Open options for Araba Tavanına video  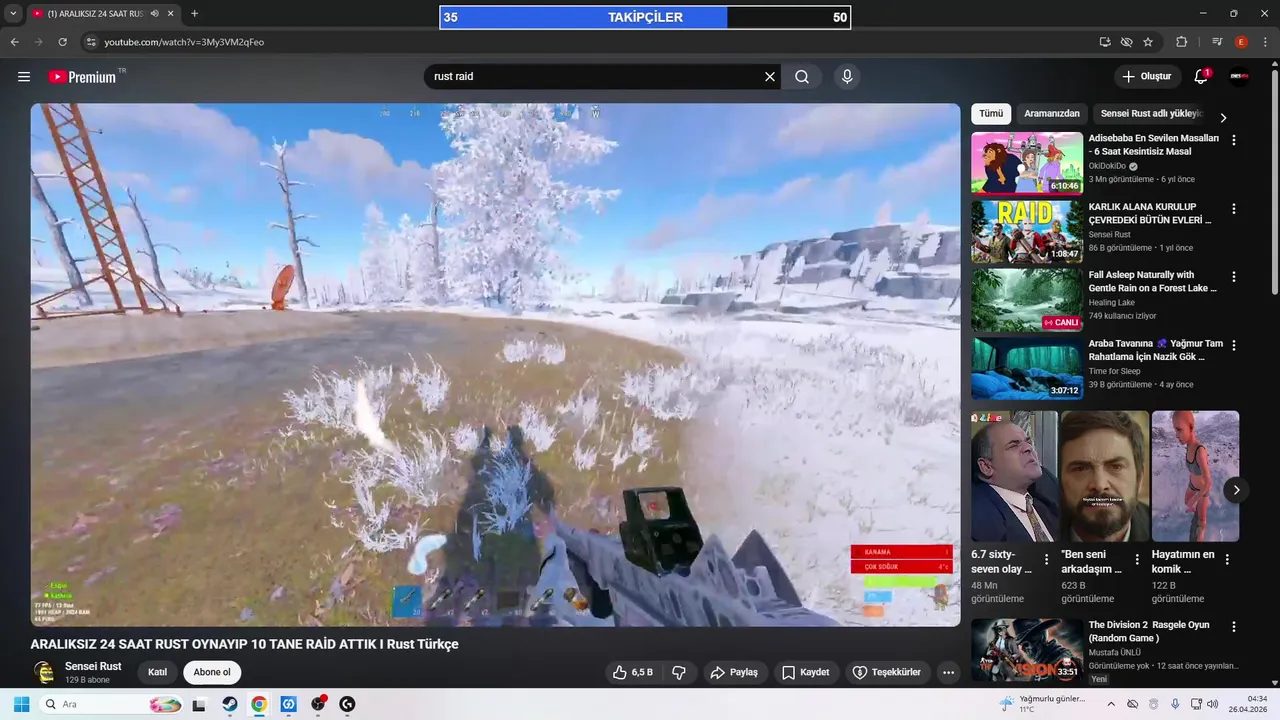(x=1234, y=345)
